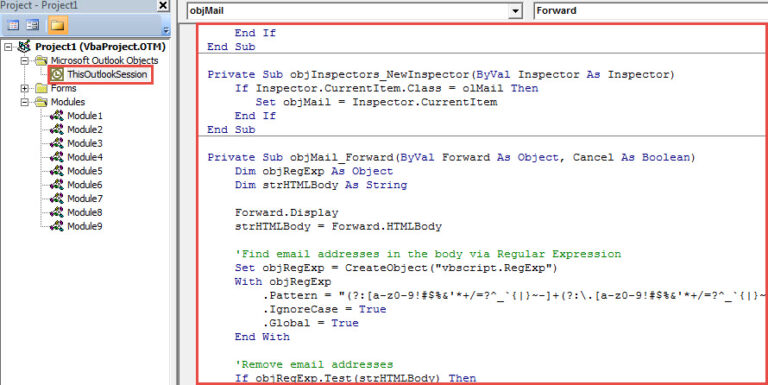Collapse the Project1 (VbaProject.OTM) node
This screenshot has height=385, width=768.
click(x=8, y=47)
